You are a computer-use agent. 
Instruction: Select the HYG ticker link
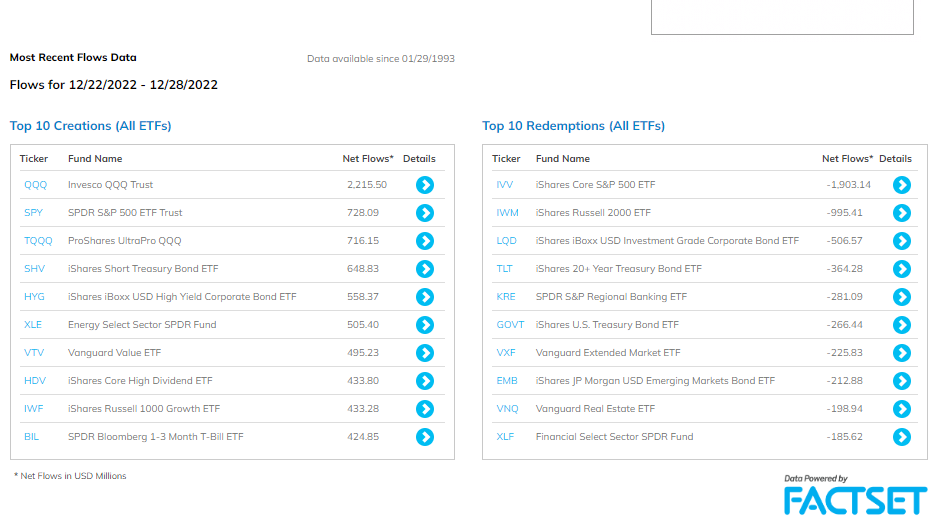pyautogui.click(x=34, y=297)
